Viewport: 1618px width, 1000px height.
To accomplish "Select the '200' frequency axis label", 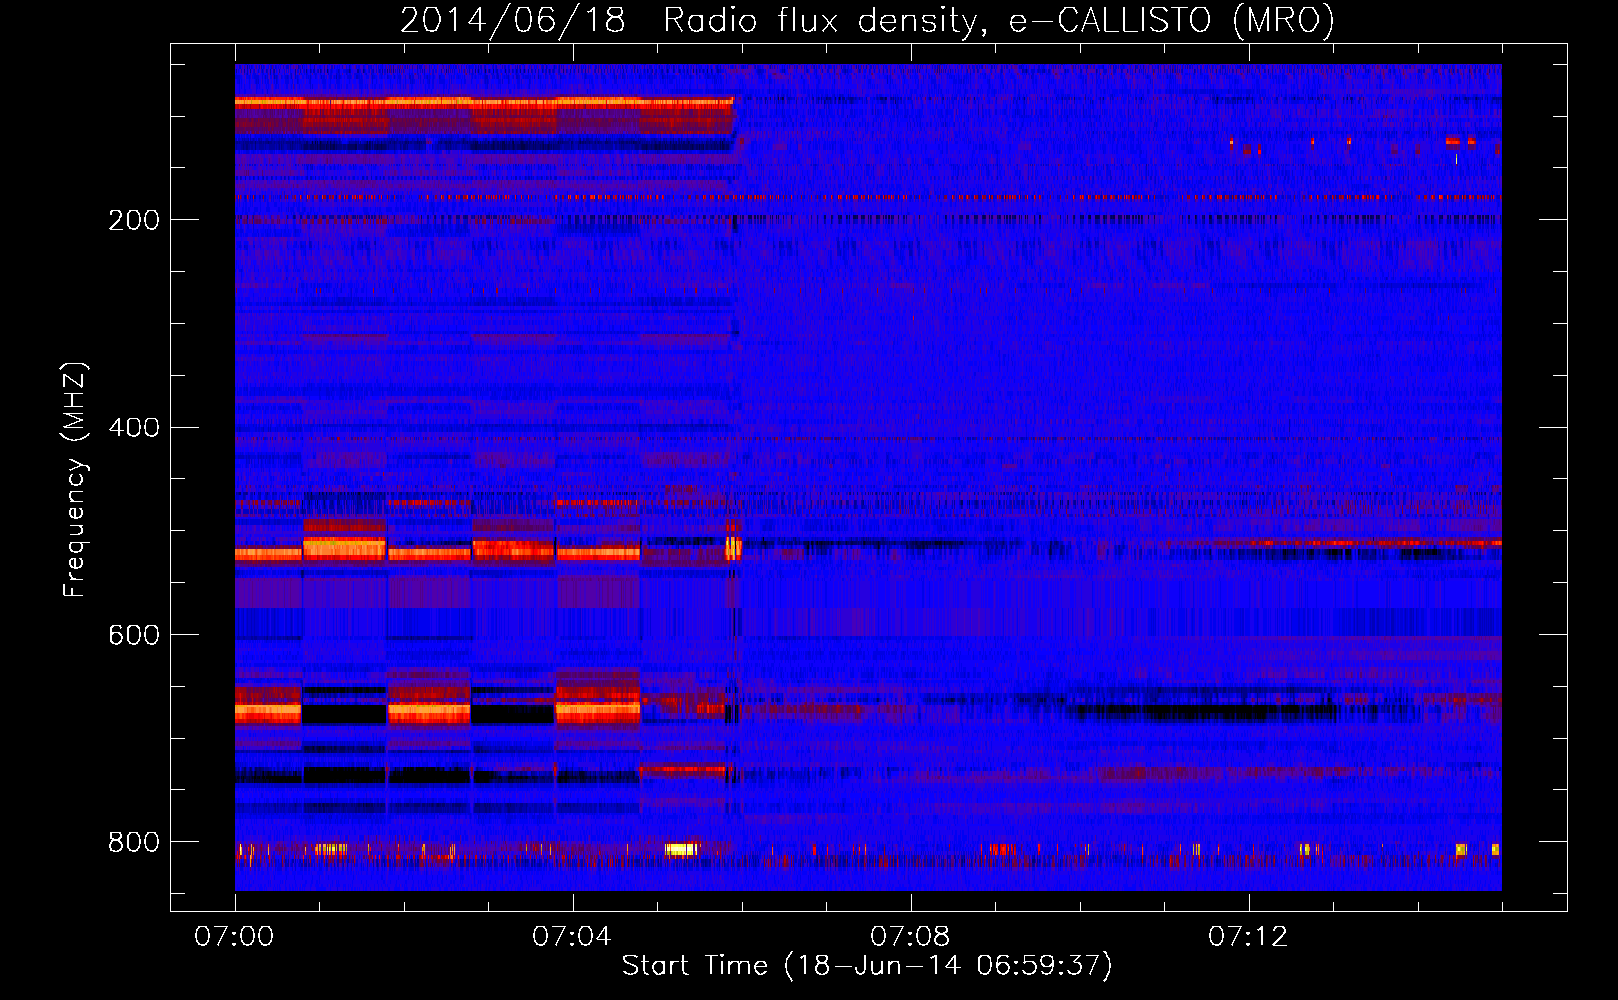I will [134, 220].
